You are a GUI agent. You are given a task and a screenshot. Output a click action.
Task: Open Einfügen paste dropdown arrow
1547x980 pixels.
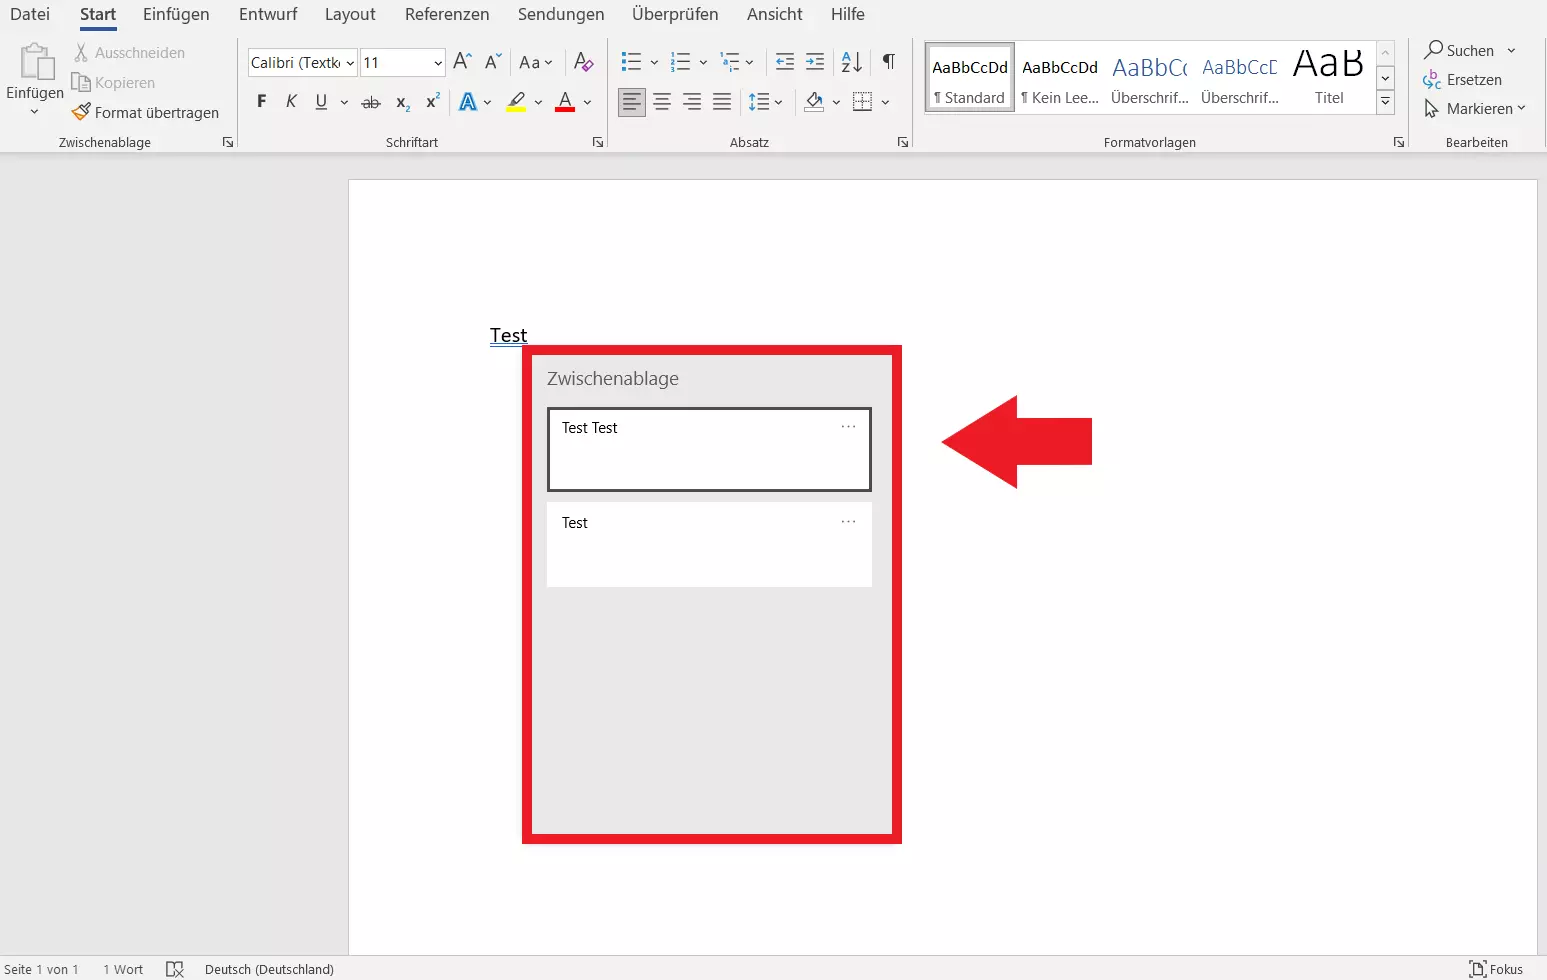coord(35,111)
